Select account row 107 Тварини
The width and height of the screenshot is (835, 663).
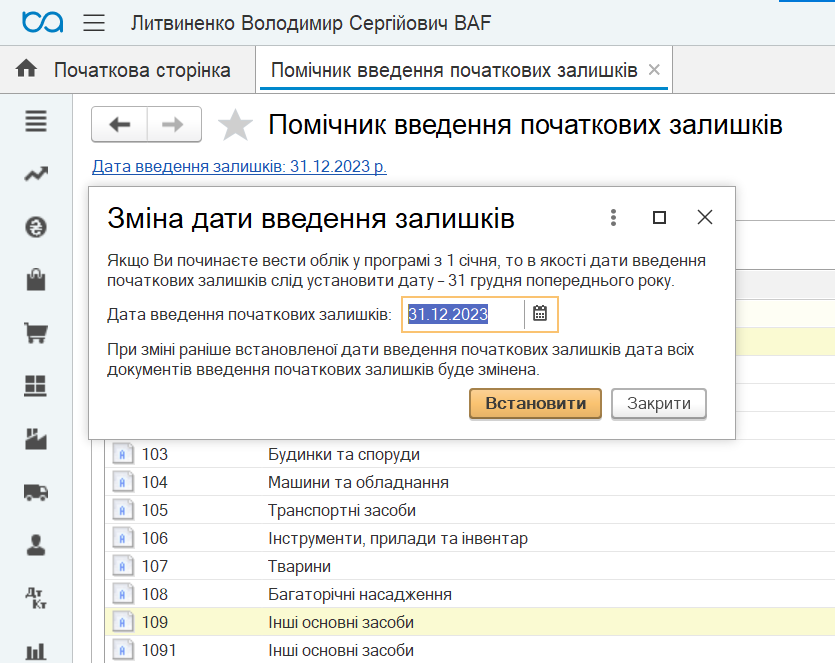[470, 566]
